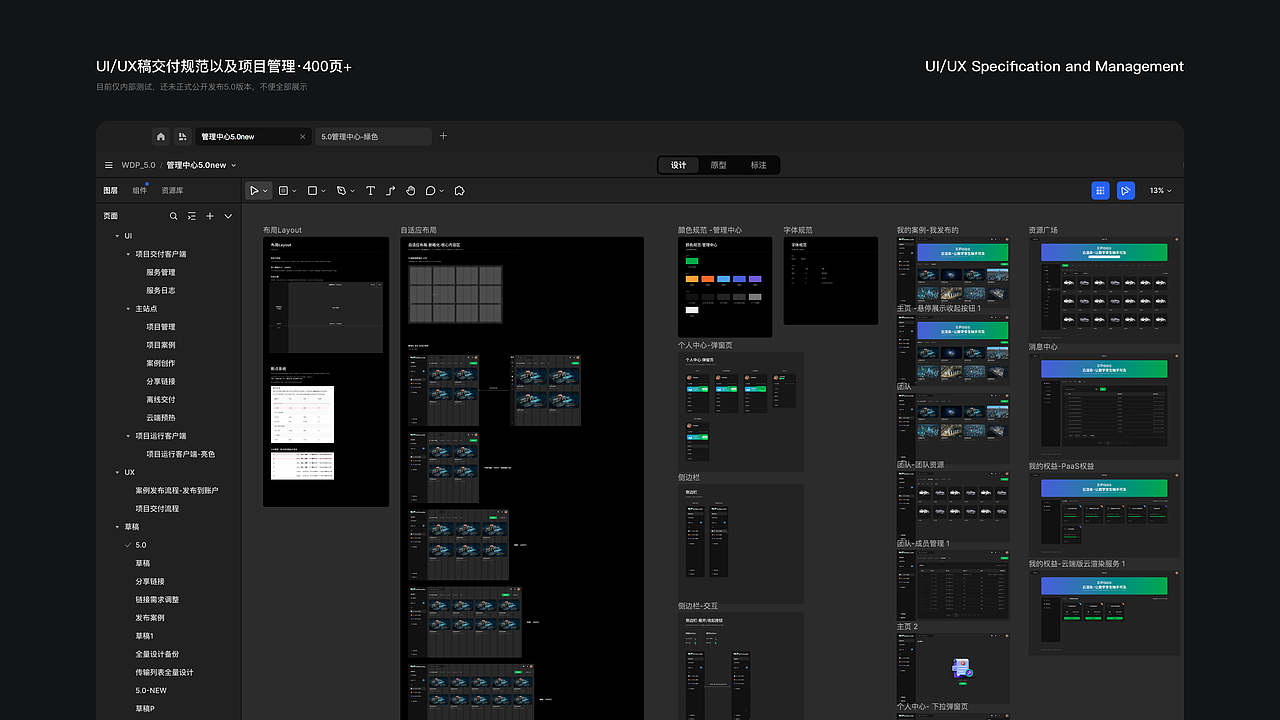Image resolution: width=1280 pixels, height=720 pixels.
Task: Pick the green brand color swatch
Action: [692, 261]
